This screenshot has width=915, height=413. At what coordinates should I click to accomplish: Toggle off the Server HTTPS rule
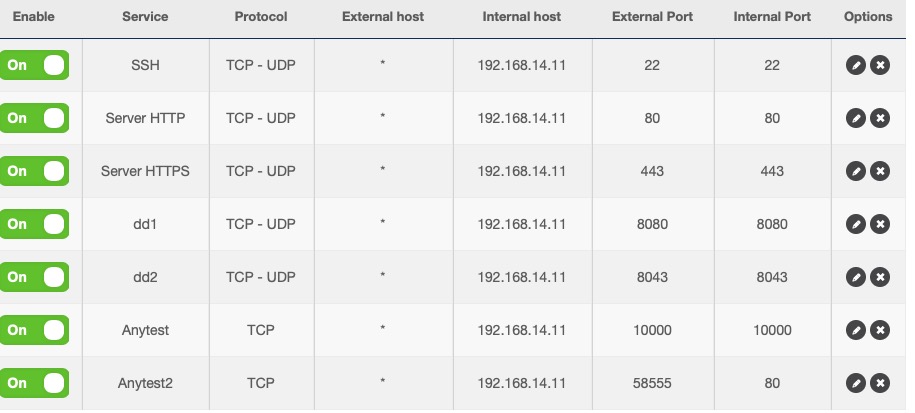[x=34, y=171]
